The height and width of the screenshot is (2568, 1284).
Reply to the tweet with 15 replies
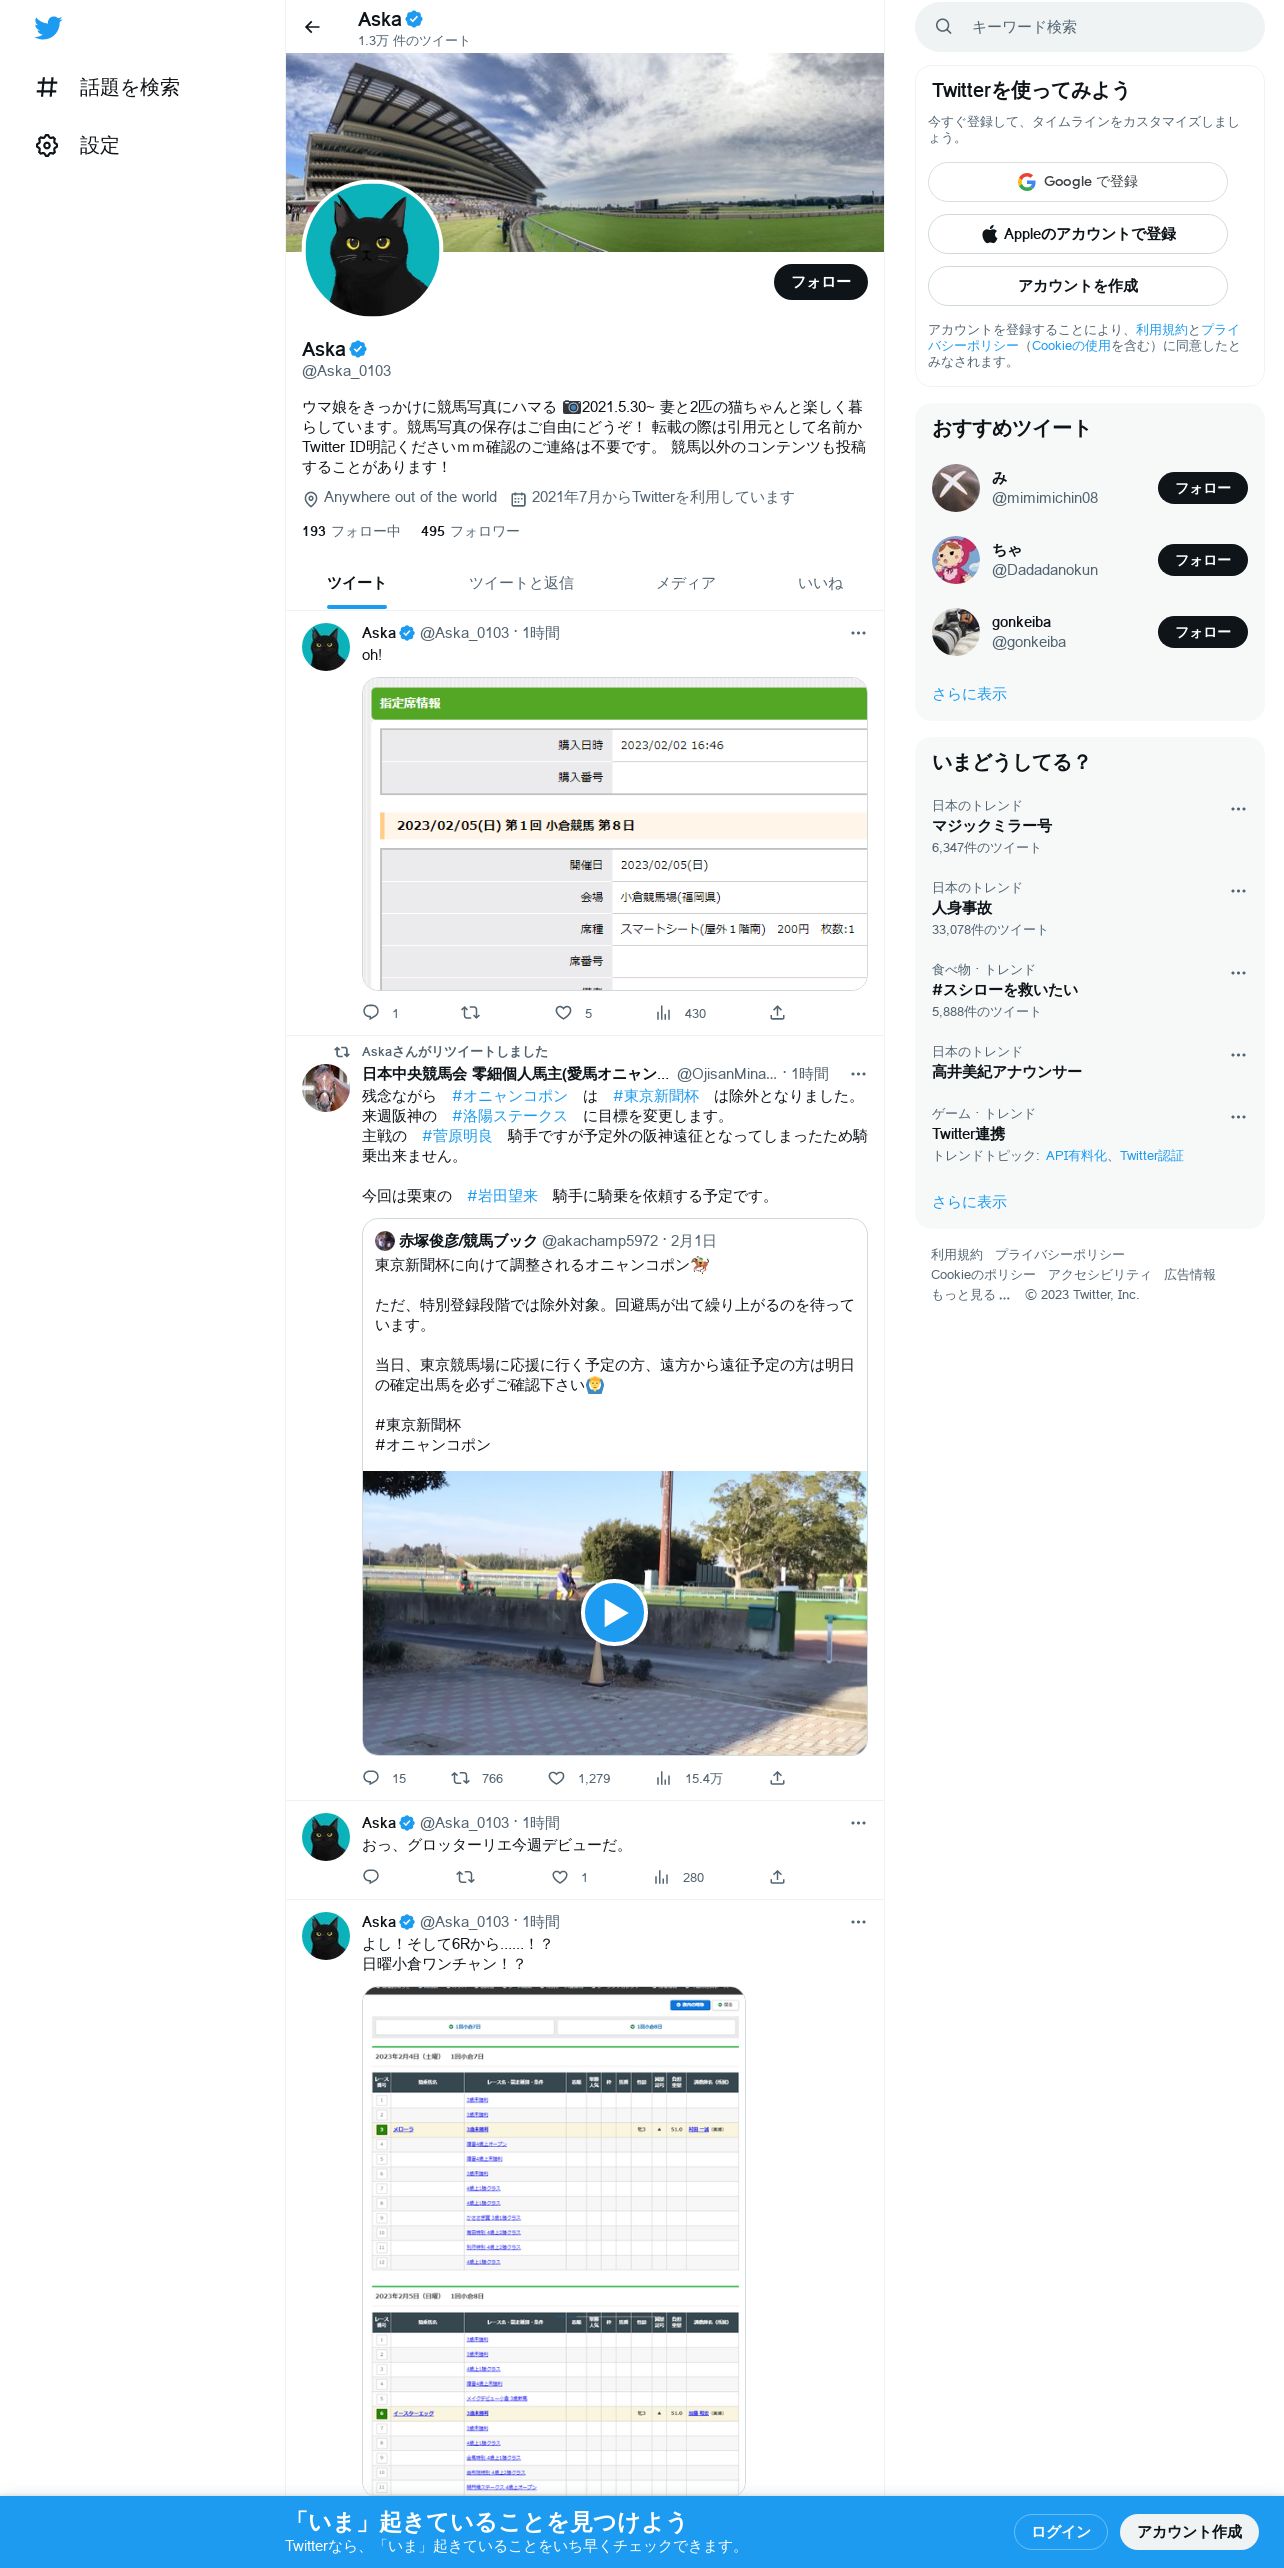371,1778
